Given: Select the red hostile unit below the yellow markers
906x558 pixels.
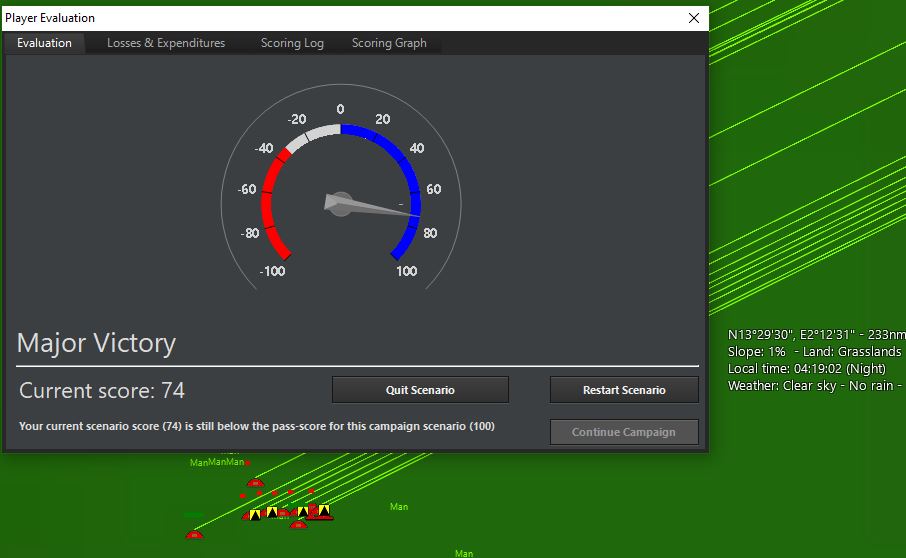Looking at the screenshot, I should tap(298, 524).
